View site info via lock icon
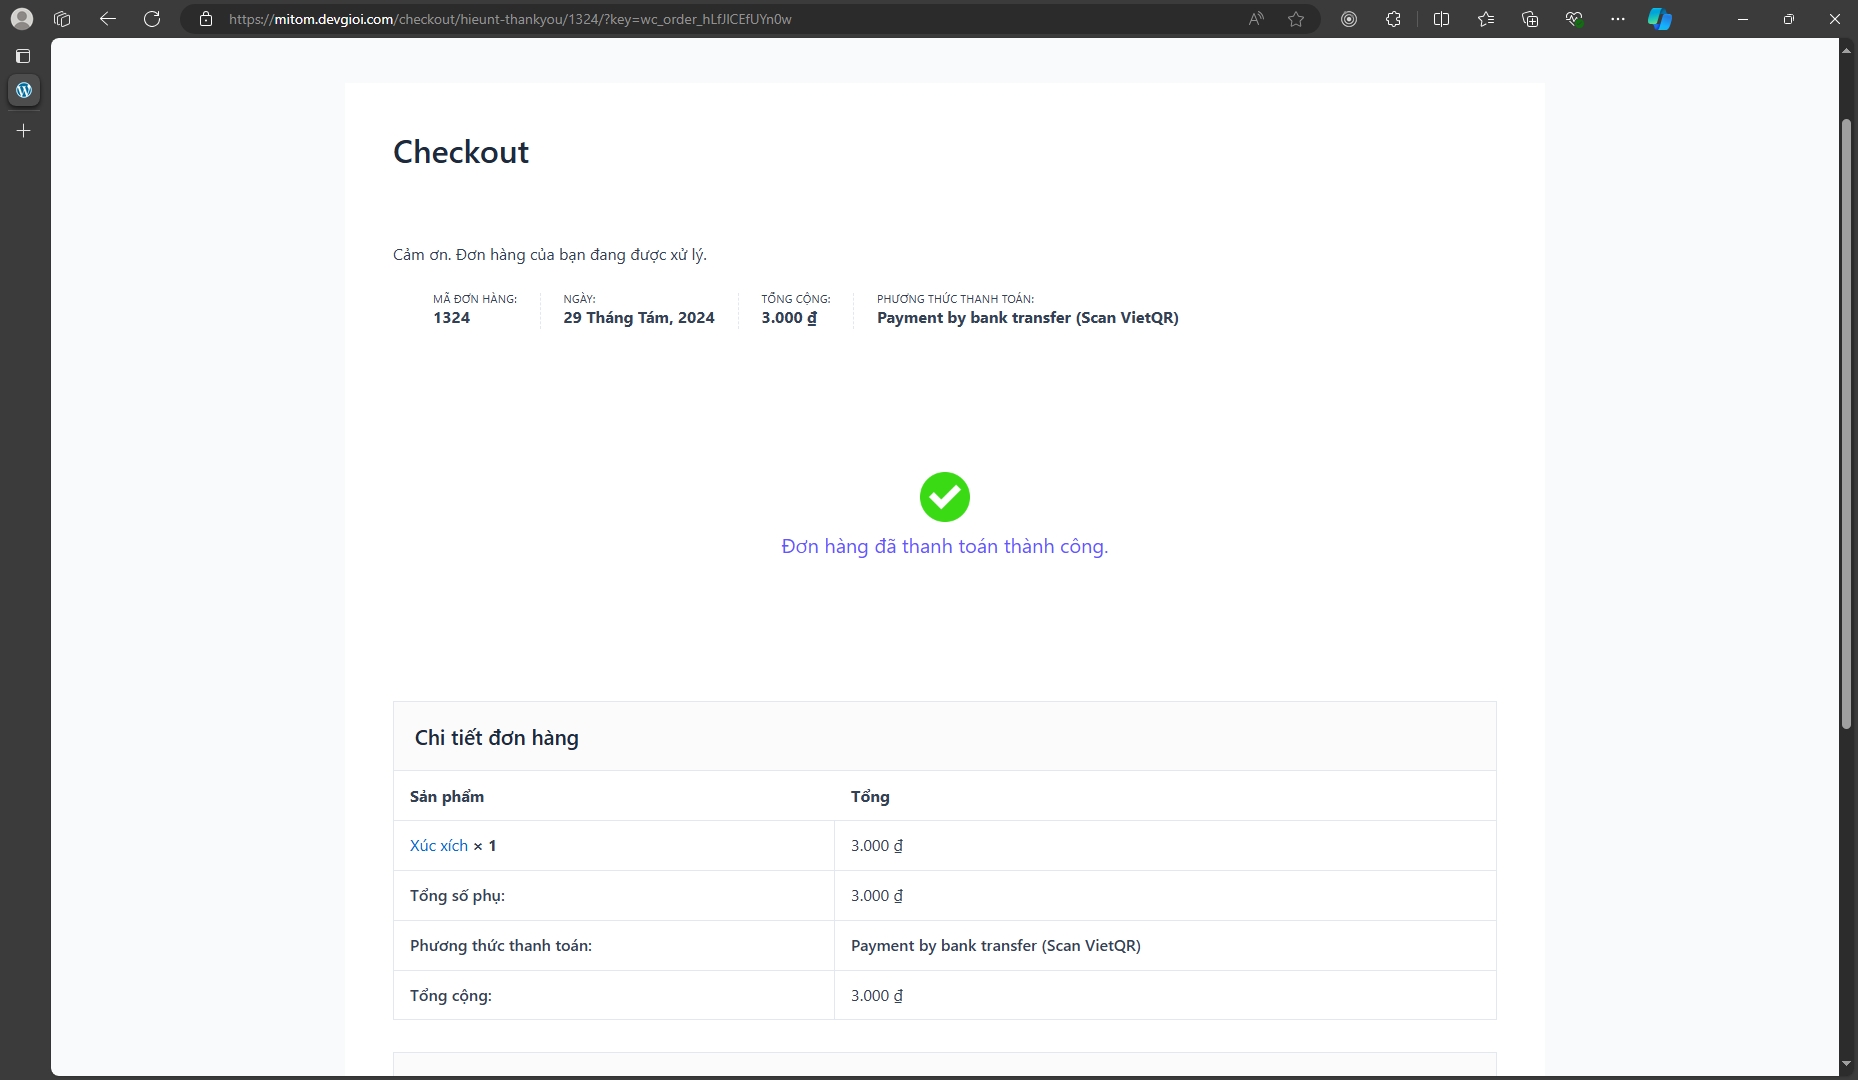The image size is (1858, 1080). [x=206, y=19]
